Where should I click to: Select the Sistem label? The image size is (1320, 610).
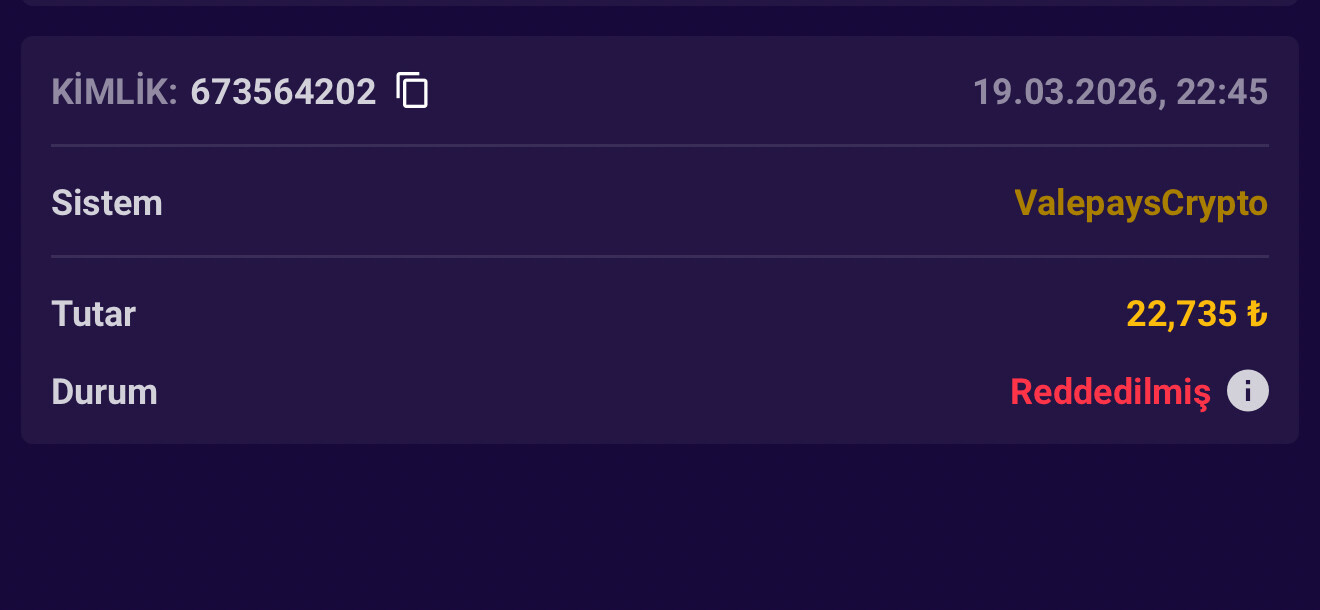107,203
